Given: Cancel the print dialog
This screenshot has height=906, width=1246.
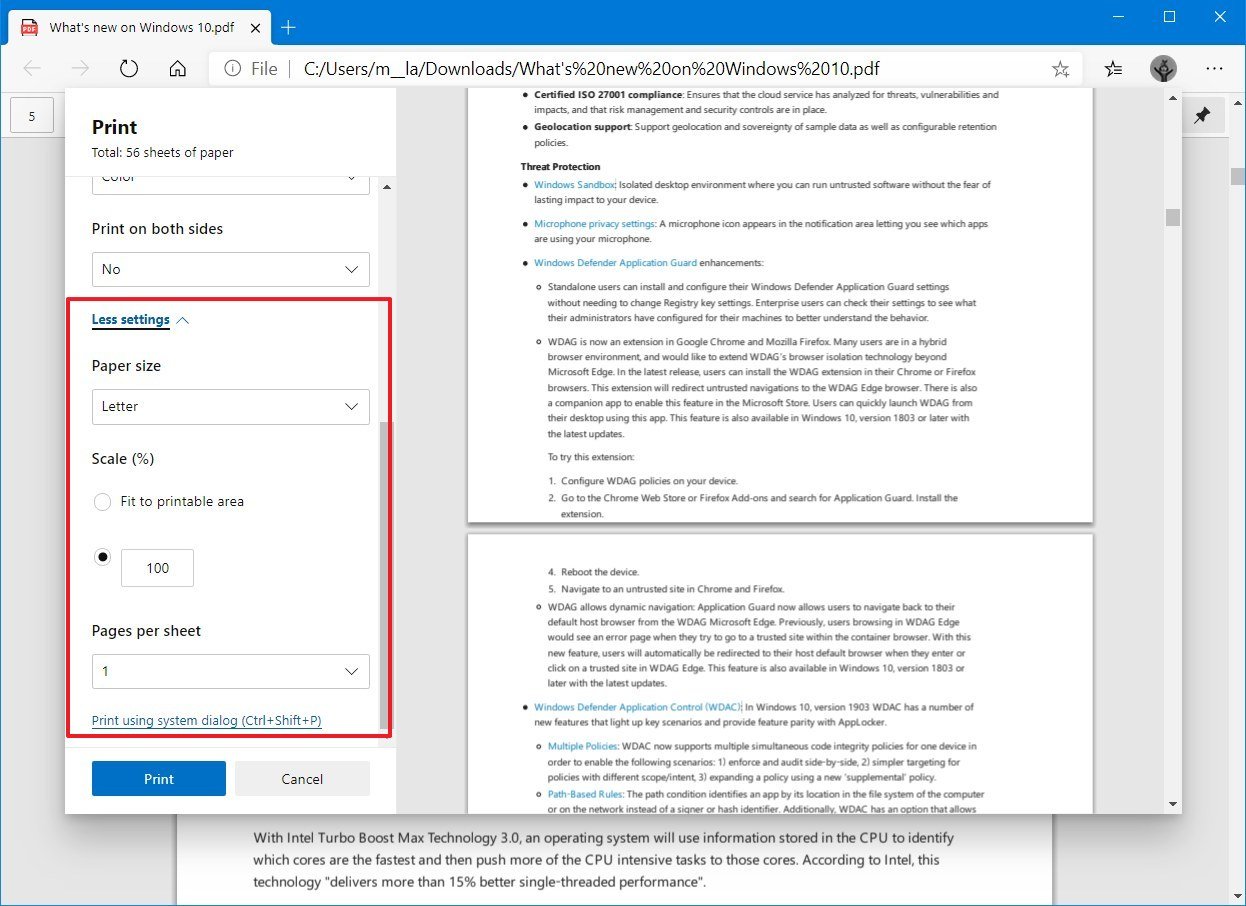Looking at the screenshot, I should [302, 779].
